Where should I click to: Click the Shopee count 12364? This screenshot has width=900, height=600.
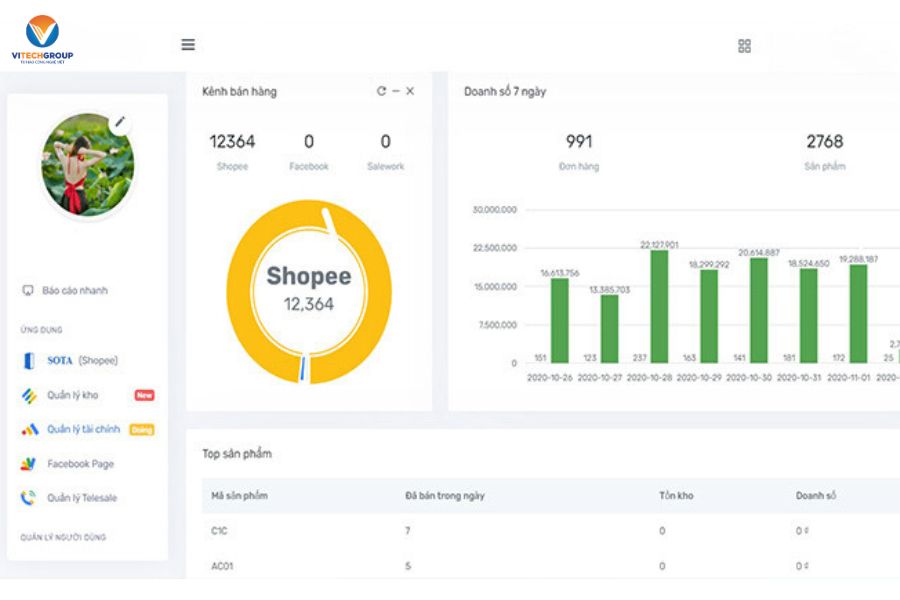[232, 141]
